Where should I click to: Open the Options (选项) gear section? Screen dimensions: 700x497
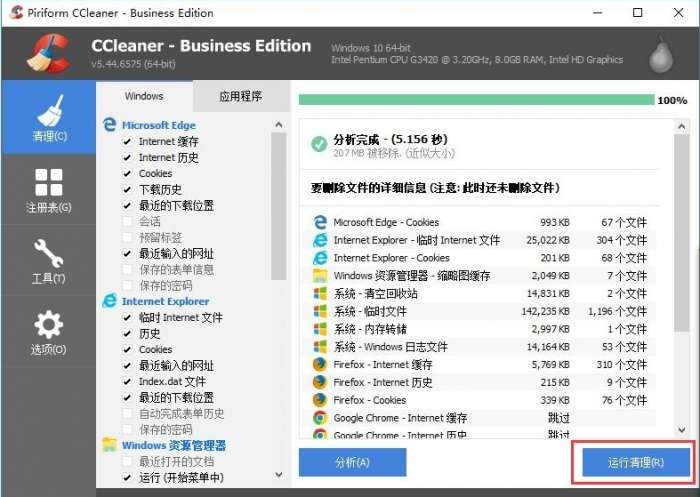click(x=49, y=332)
